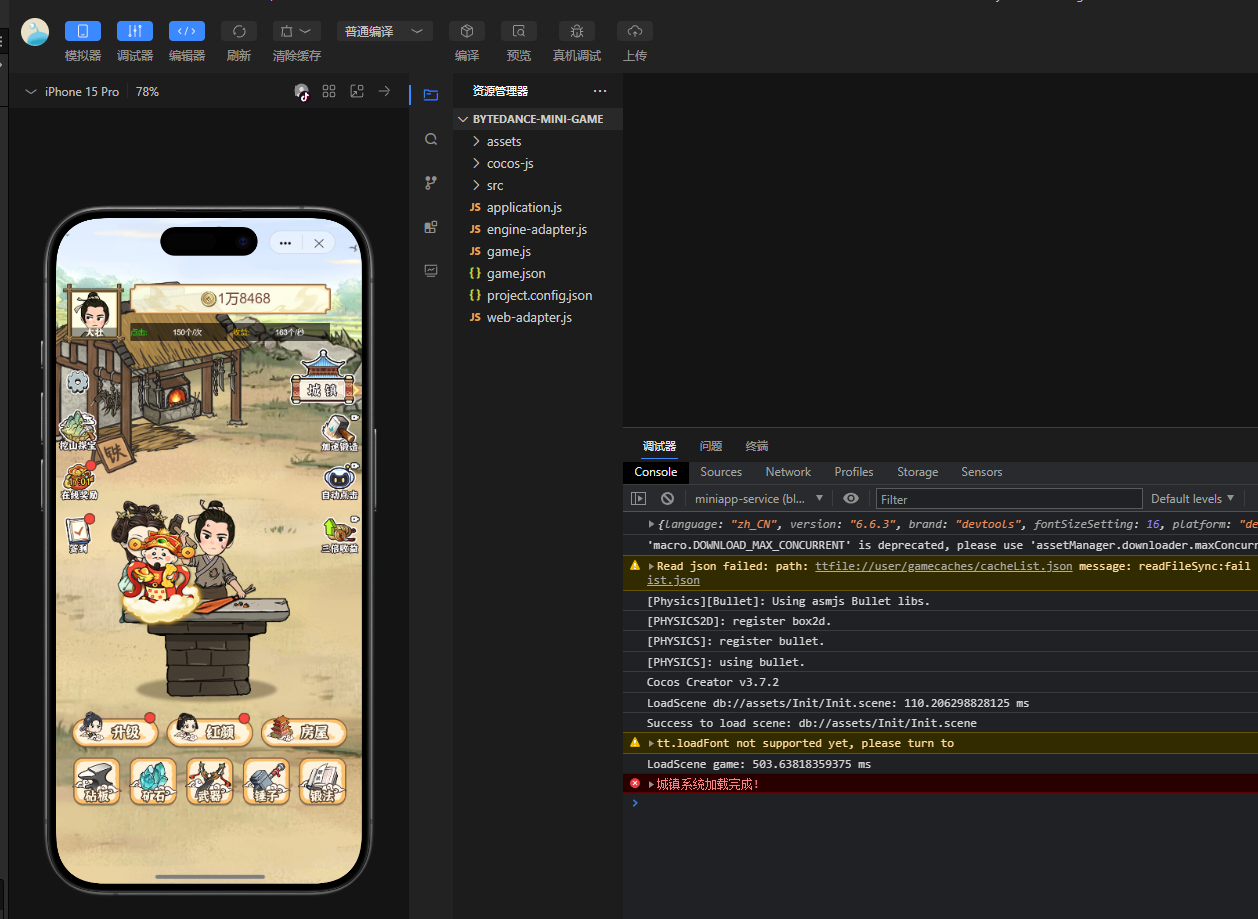Screen dimensions: 1258x919
Task: Open the Default levels dropdown
Action: (1192, 498)
